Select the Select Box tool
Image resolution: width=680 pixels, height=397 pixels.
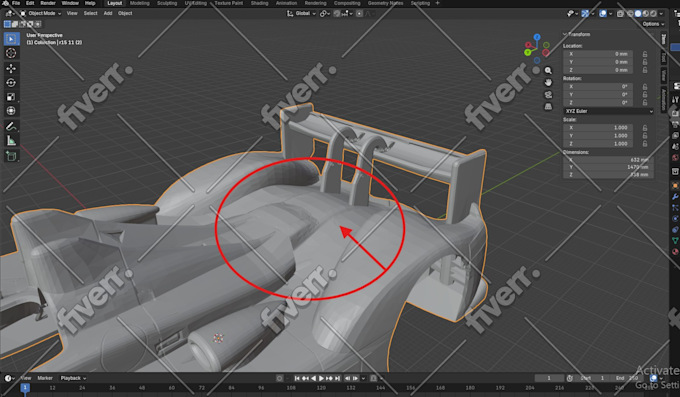(x=11, y=39)
